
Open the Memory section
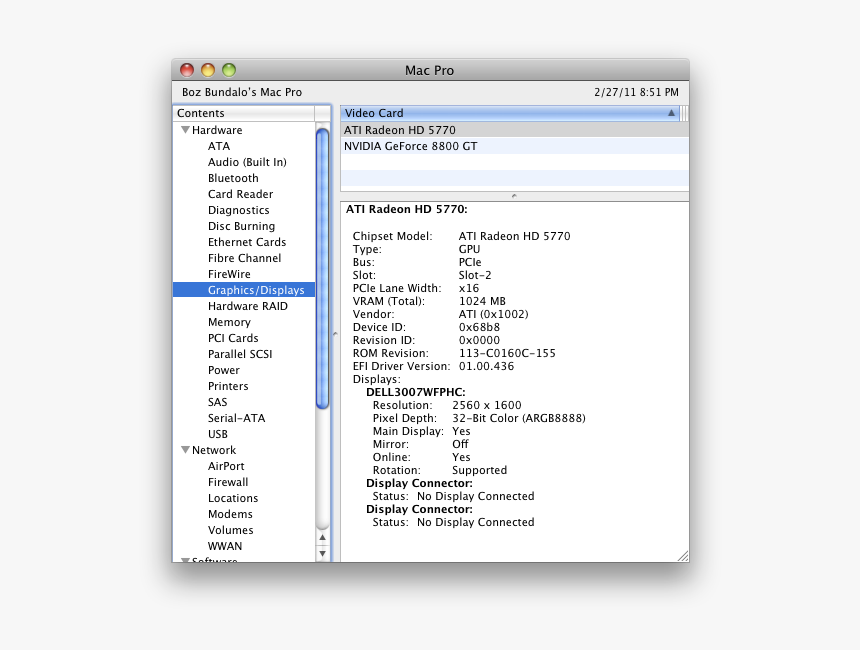[x=229, y=322]
